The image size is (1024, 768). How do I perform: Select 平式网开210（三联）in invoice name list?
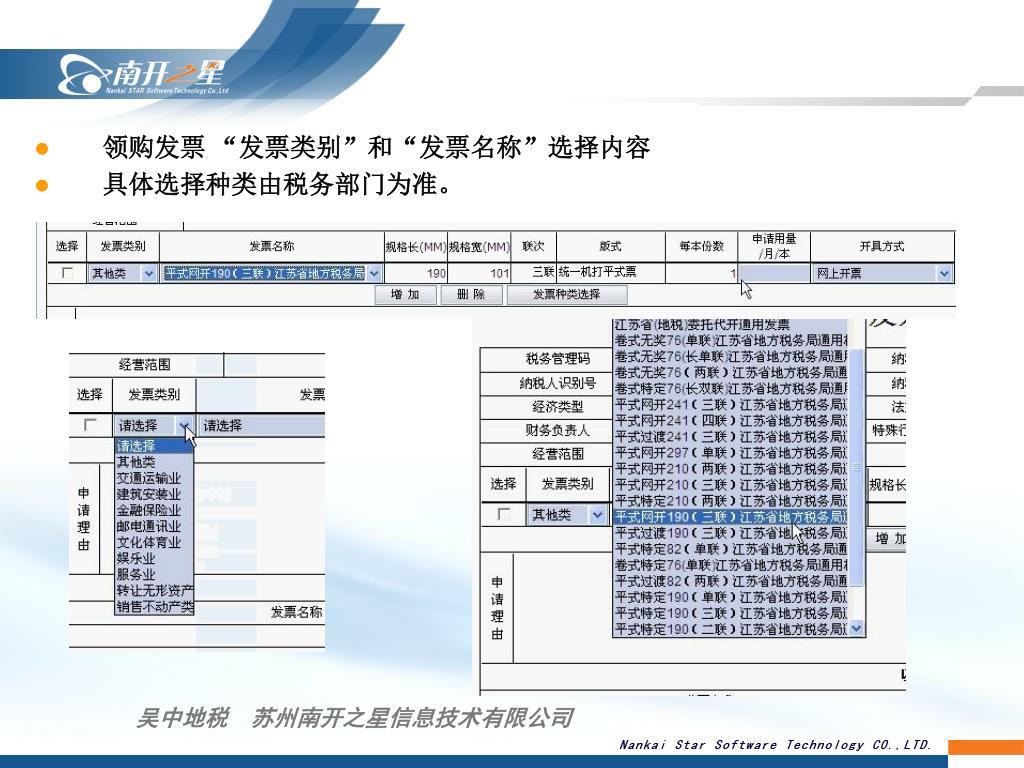[730, 485]
